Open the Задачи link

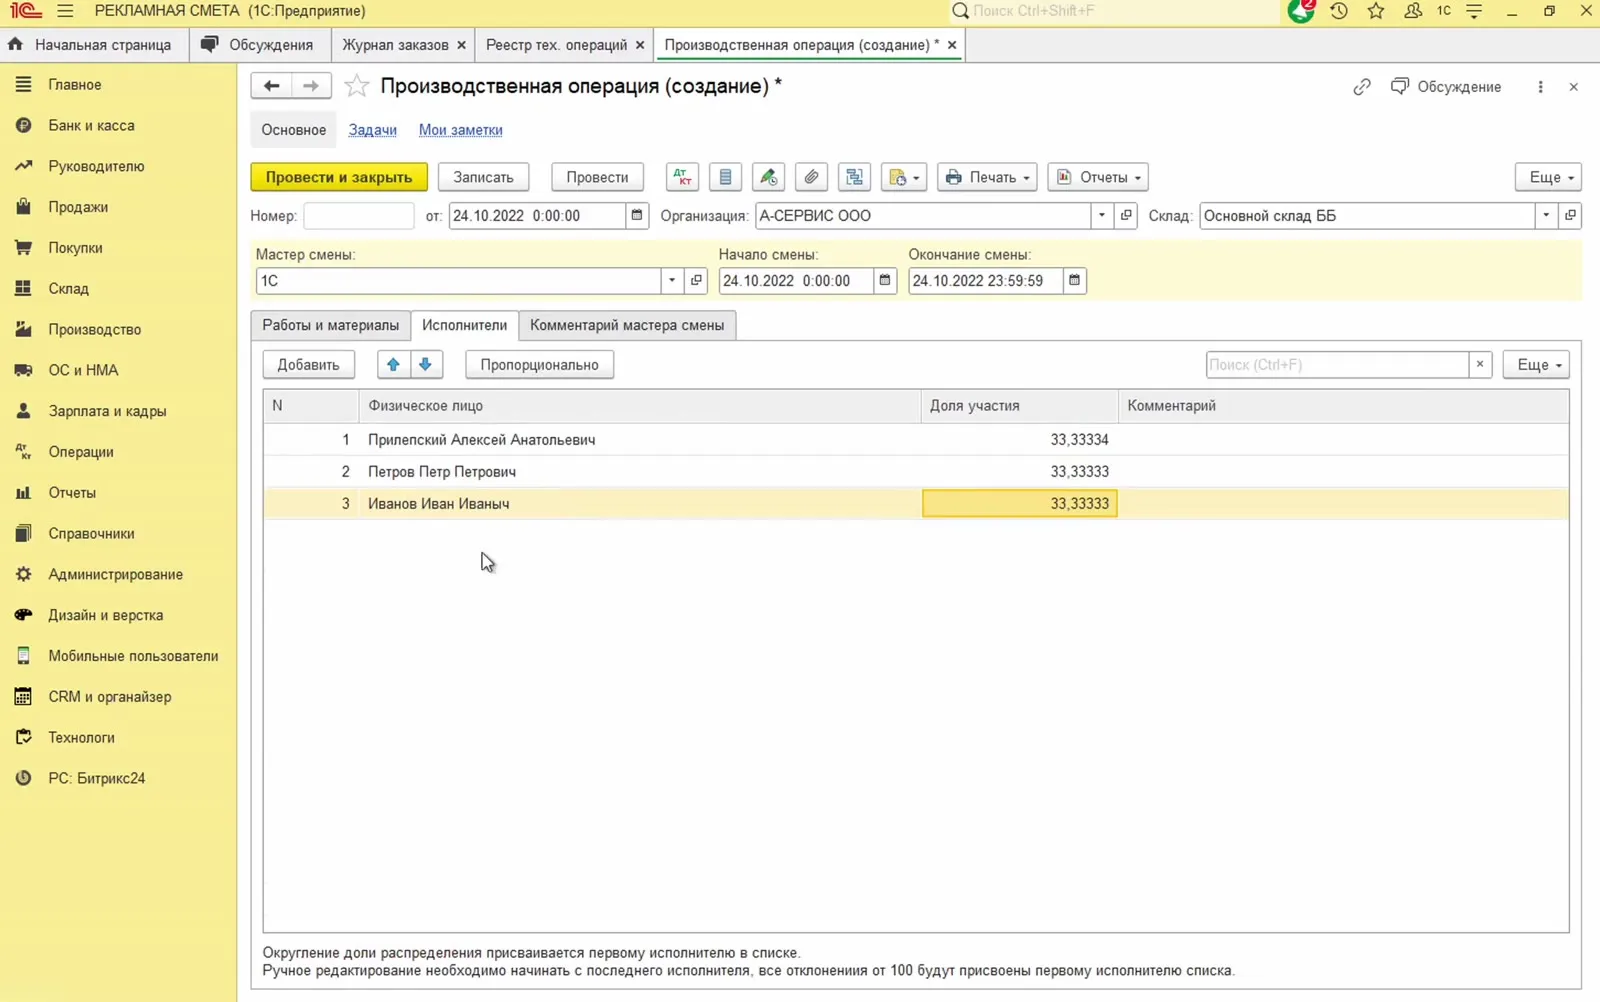point(372,130)
